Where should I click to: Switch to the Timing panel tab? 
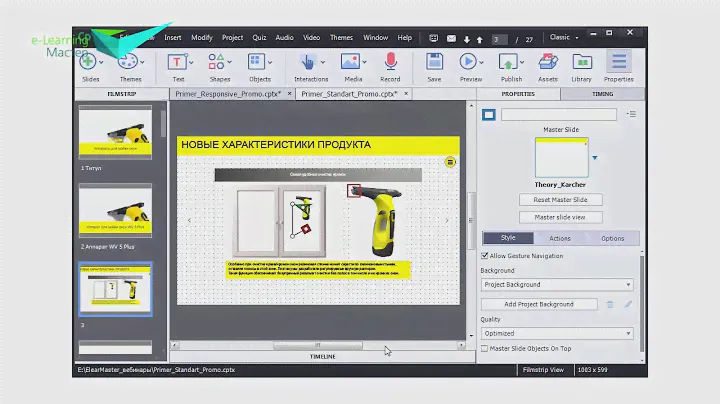point(603,93)
